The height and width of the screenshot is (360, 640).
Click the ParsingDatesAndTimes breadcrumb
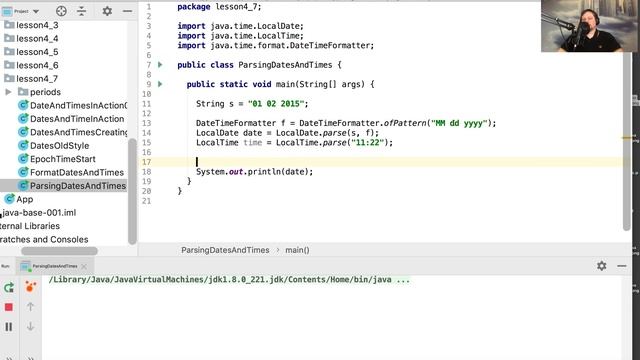coord(225,250)
